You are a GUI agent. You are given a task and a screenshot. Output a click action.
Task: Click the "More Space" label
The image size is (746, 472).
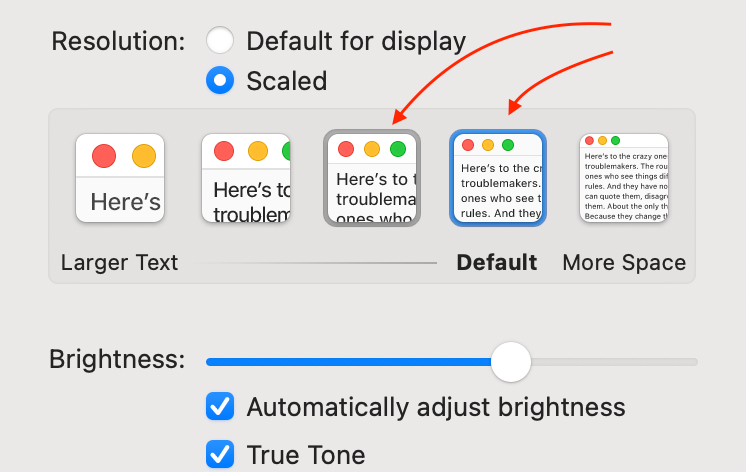click(x=624, y=263)
